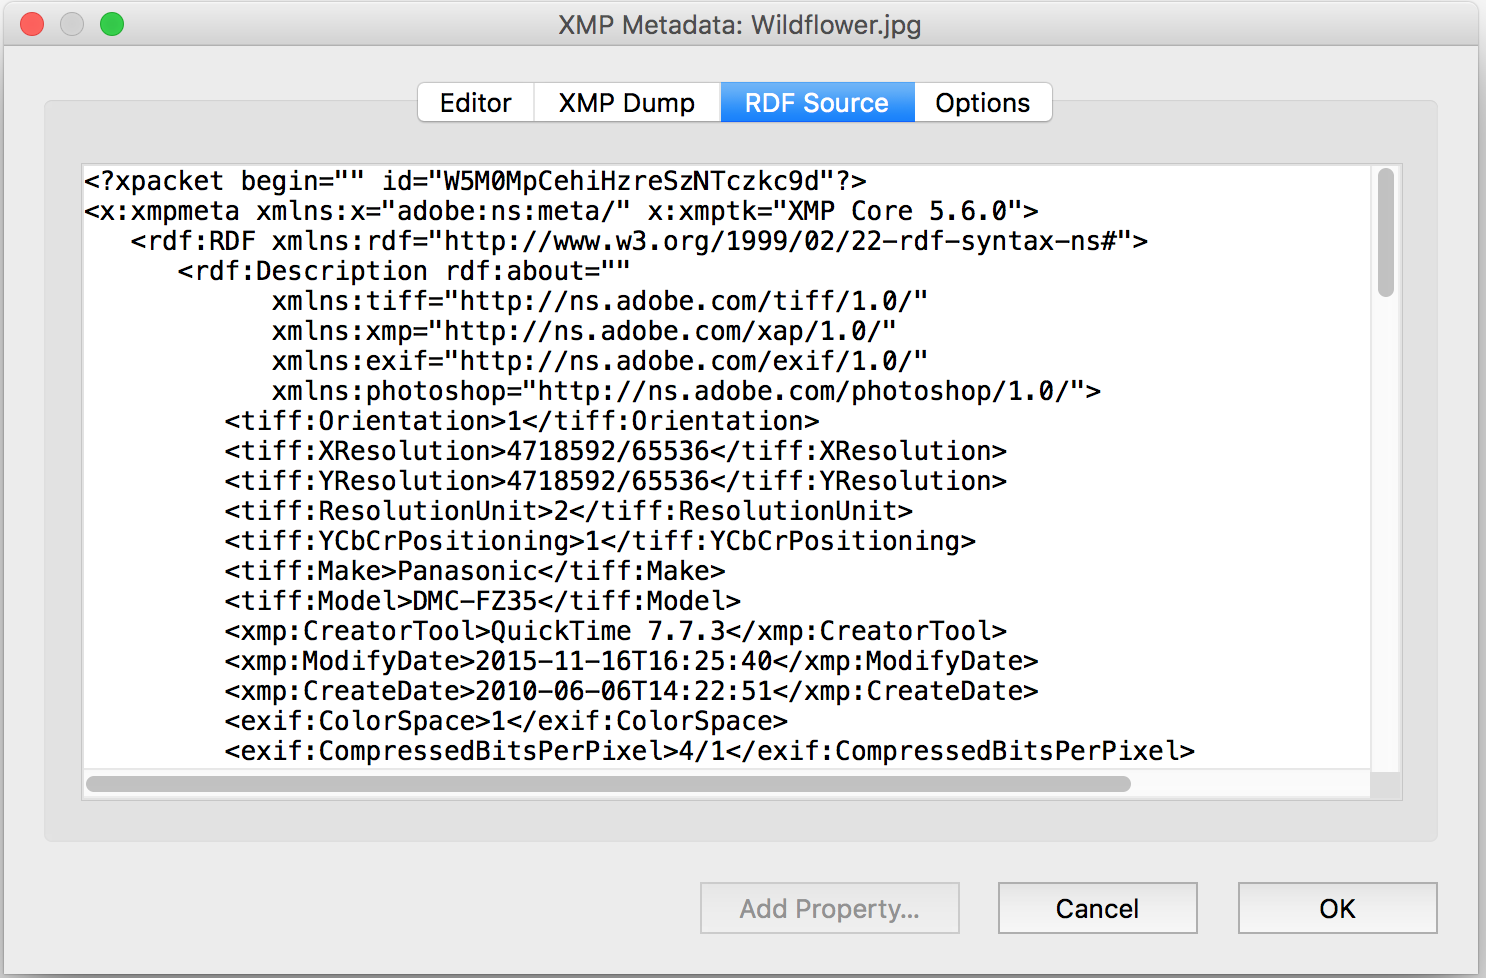The width and height of the screenshot is (1486, 978).
Task: Click the xmp:CreatorTool QuickTime line
Action: point(616,631)
